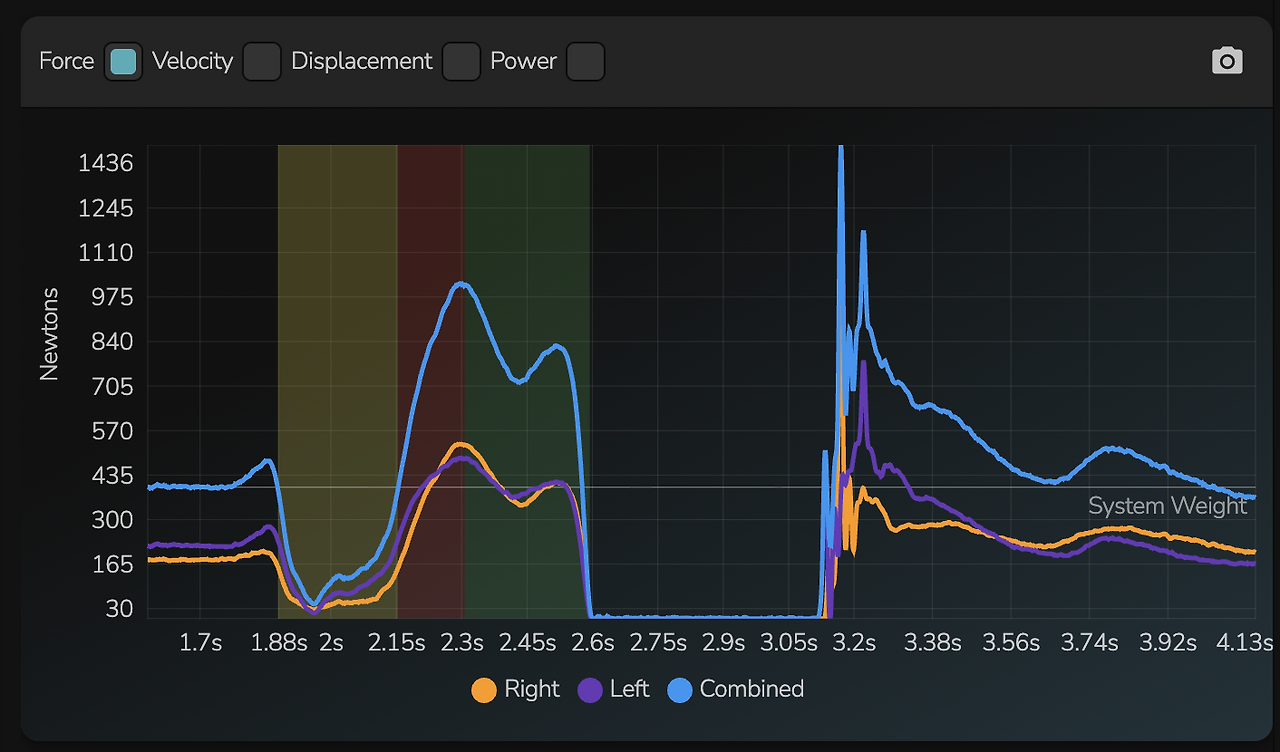Click the Displacement label text
The width and height of the screenshot is (1280, 752).
tap(362, 61)
